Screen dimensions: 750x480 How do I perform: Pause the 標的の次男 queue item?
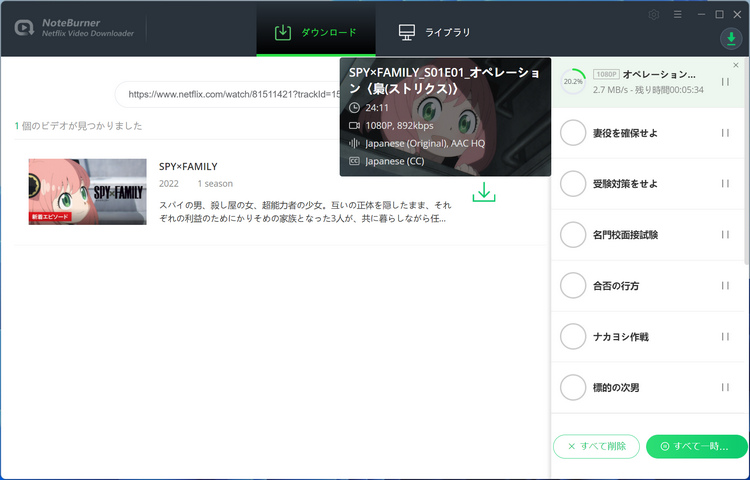coord(725,387)
